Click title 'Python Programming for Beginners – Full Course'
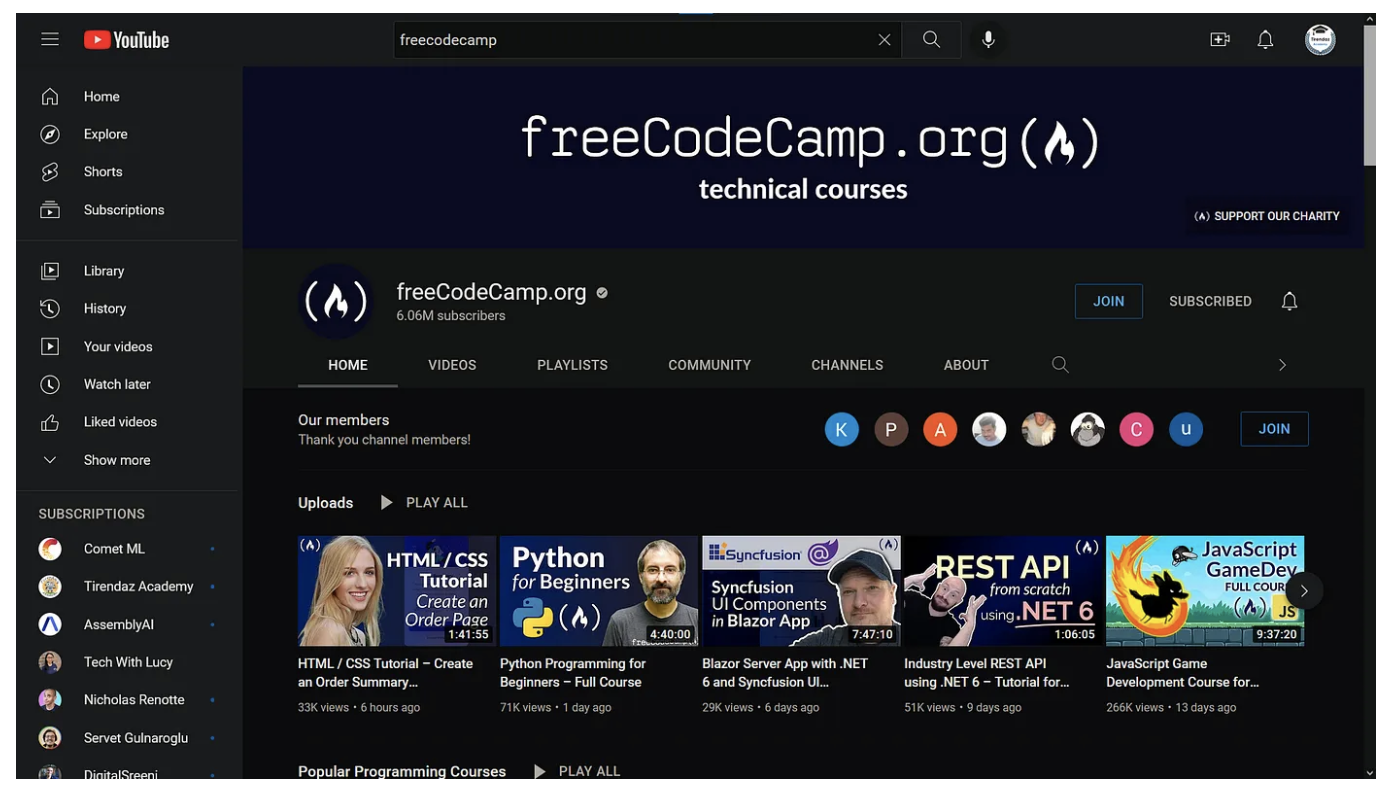Image resolution: width=1390 pixels, height=792 pixels. pos(573,673)
